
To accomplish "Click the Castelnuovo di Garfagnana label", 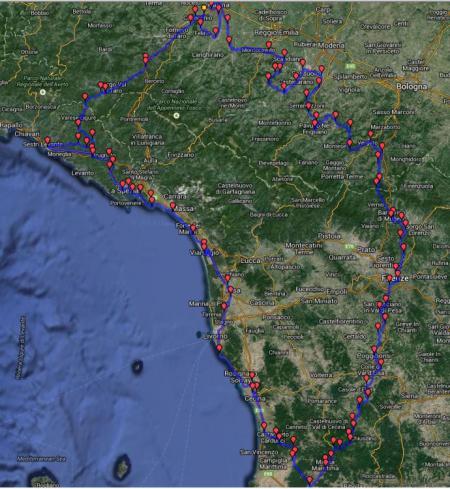I will coord(236,189).
